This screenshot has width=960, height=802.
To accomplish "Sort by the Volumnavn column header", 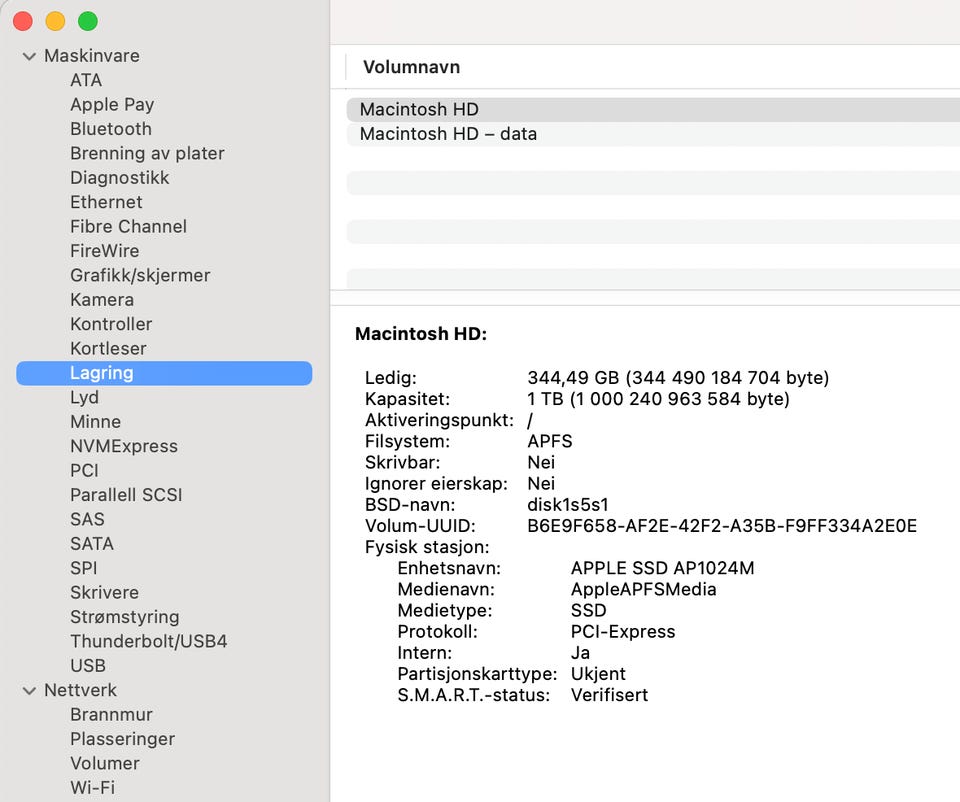I will coord(411,67).
